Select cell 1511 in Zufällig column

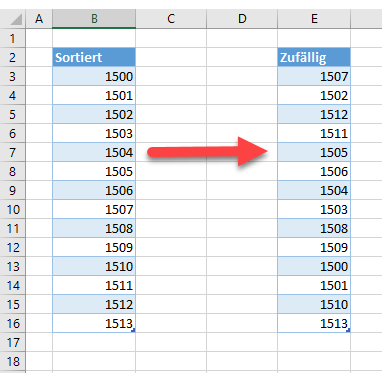pos(314,133)
